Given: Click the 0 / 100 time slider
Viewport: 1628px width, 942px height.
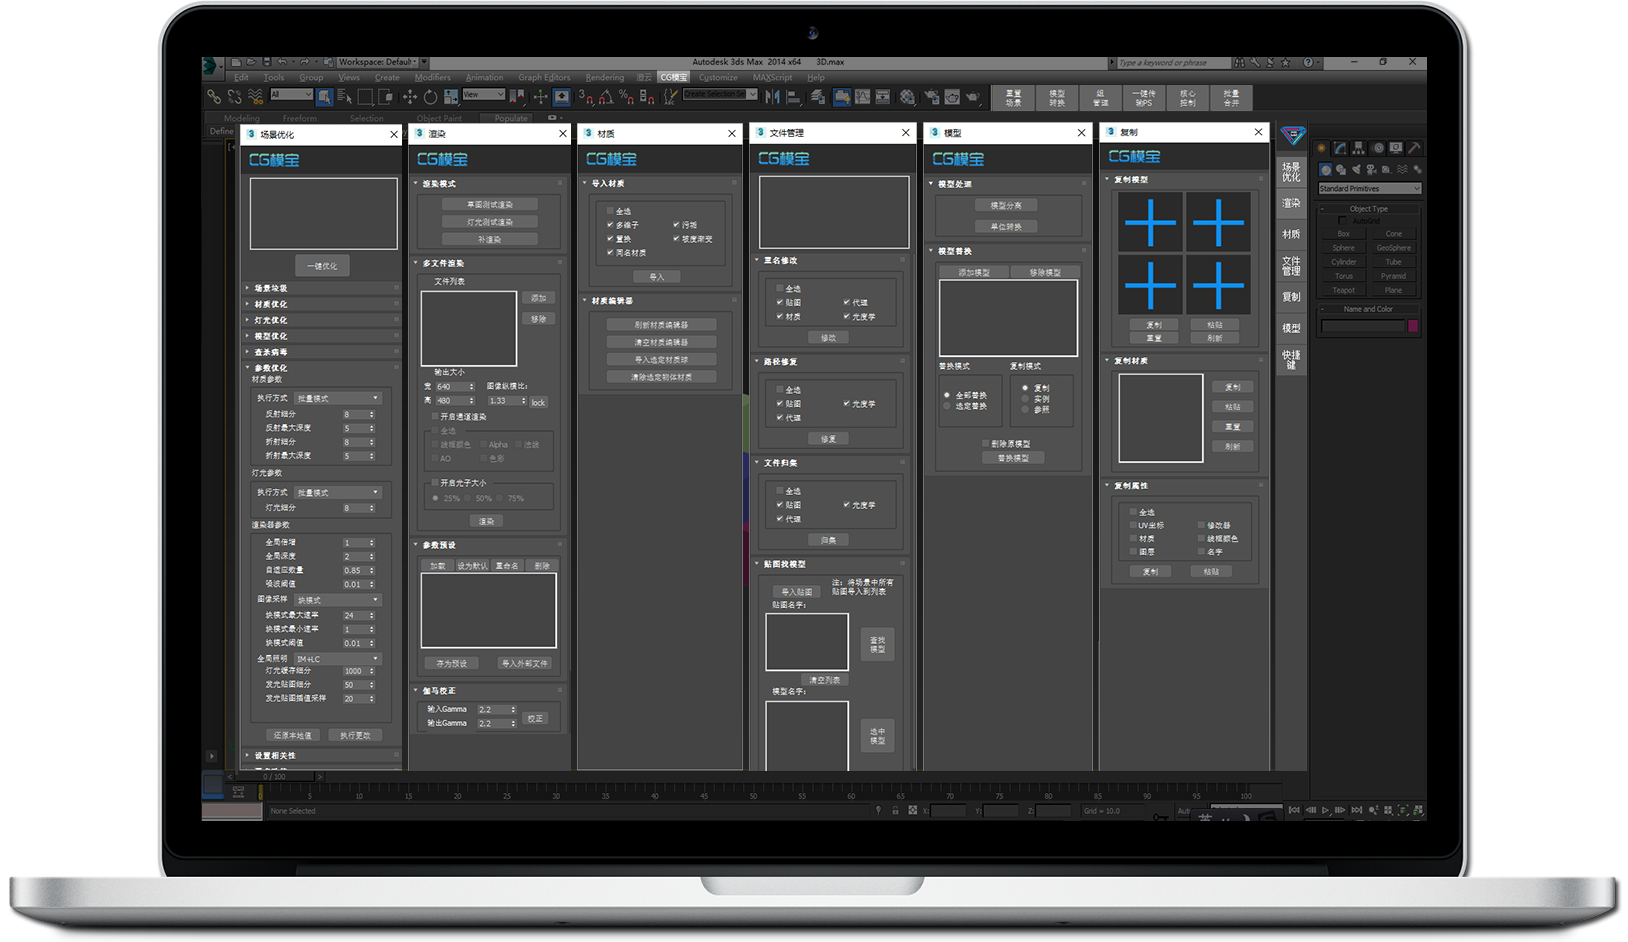Looking at the screenshot, I should [274, 776].
